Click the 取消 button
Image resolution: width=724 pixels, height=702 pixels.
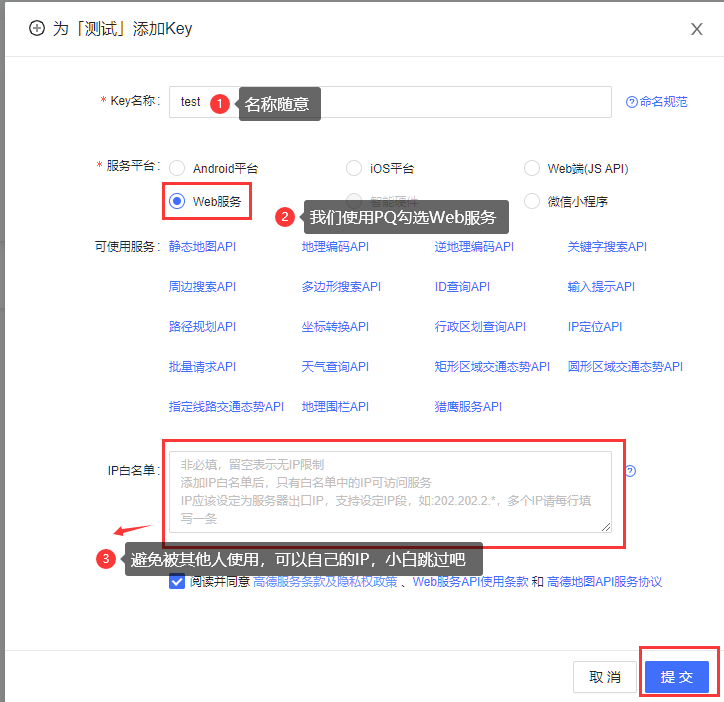click(x=605, y=677)
